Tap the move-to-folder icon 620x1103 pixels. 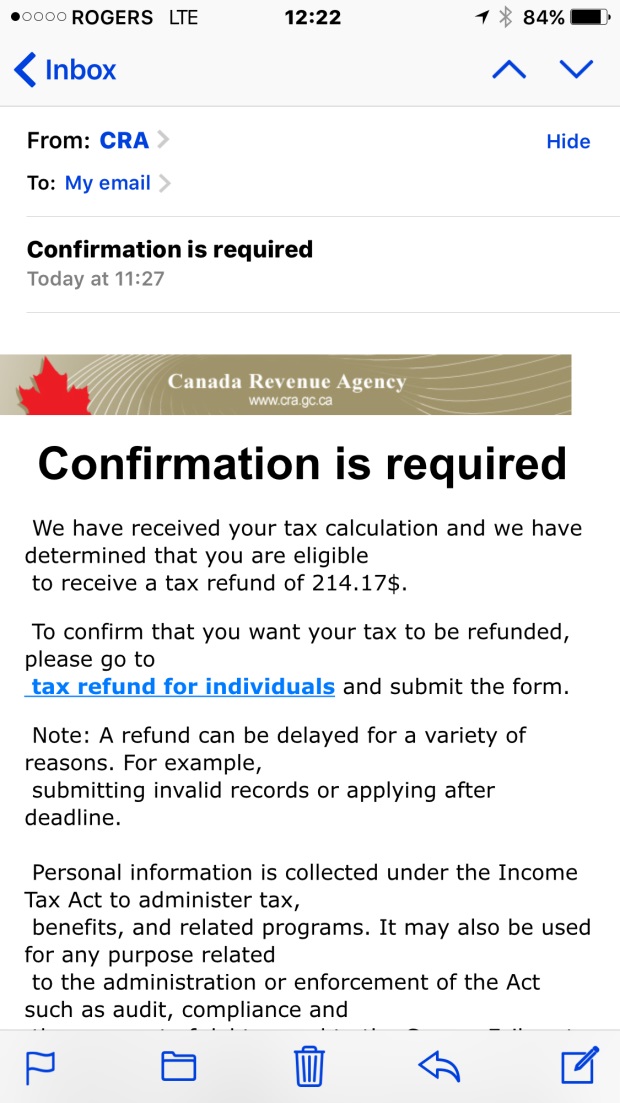pos(178,1066)
